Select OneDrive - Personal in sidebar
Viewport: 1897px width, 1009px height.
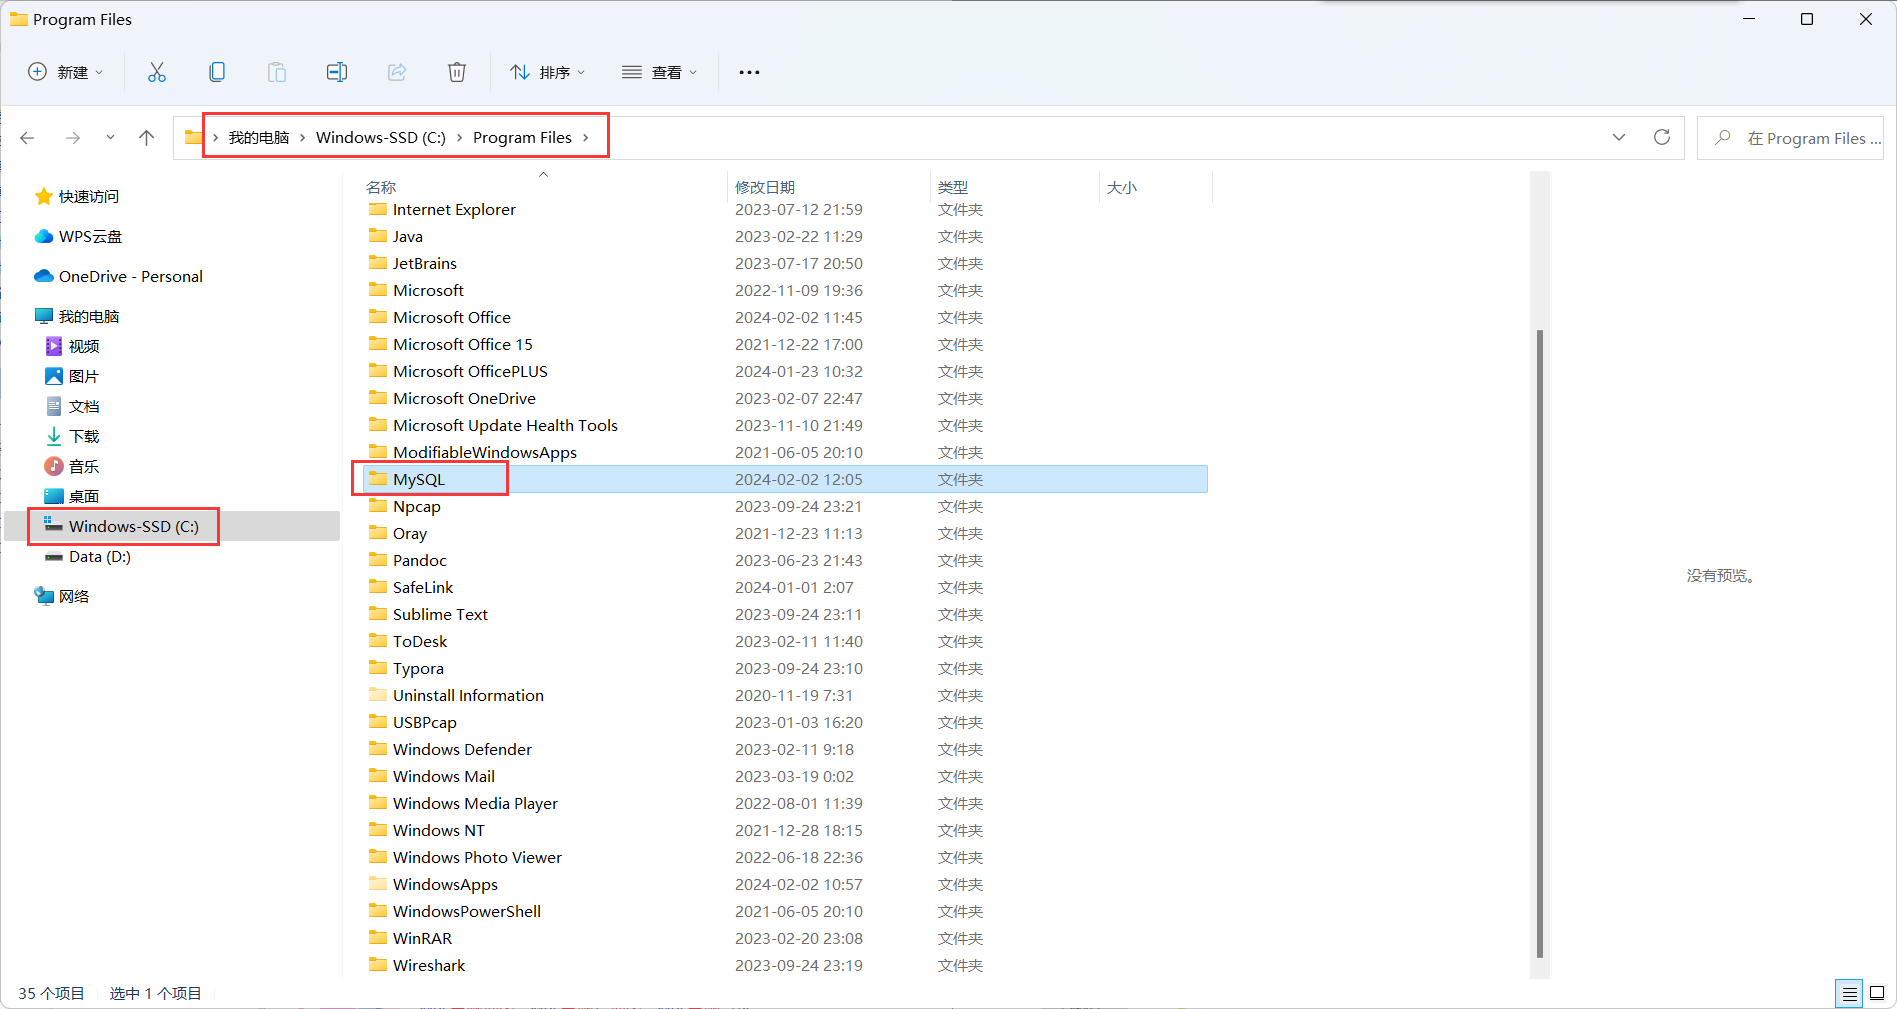click(x=131, y=276)
